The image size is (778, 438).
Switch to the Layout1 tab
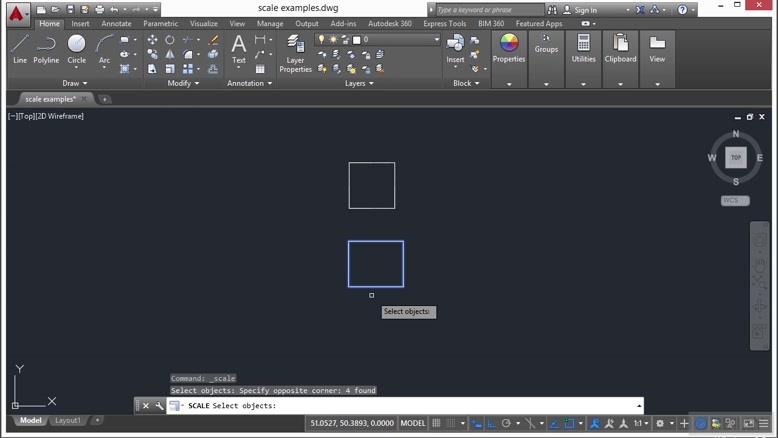click(x=67, y=420)
